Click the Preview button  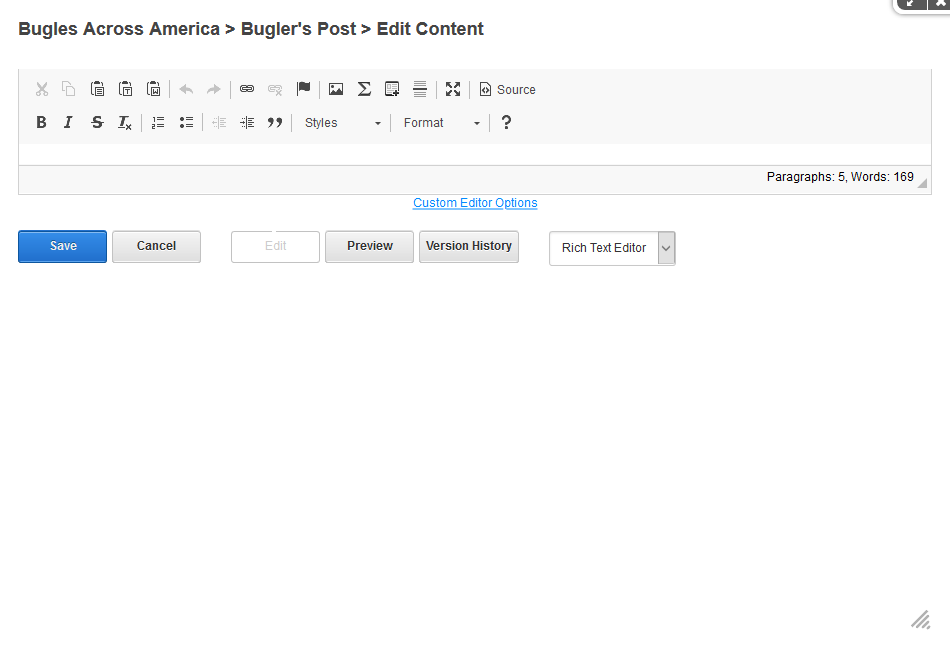click(x=369, y=246)
